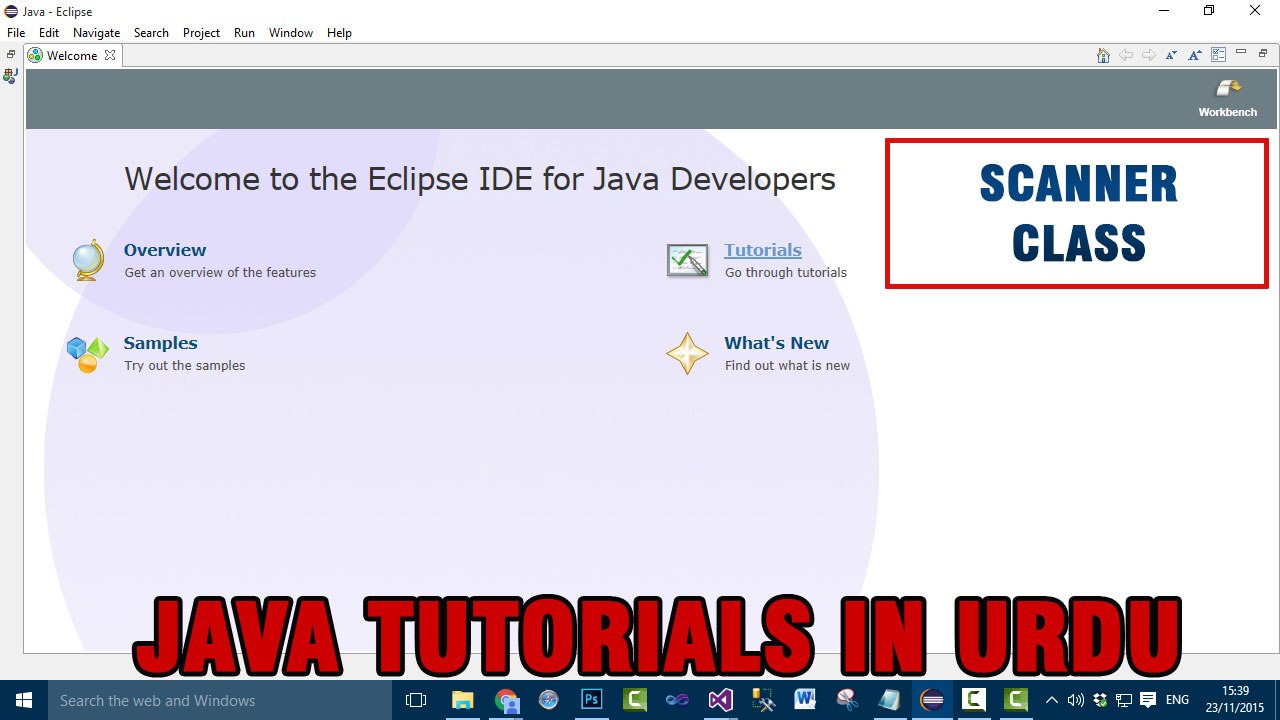Screen dimensions: 1280x720
Task: Open the clock and date flyout
Action: [1236, 700]
